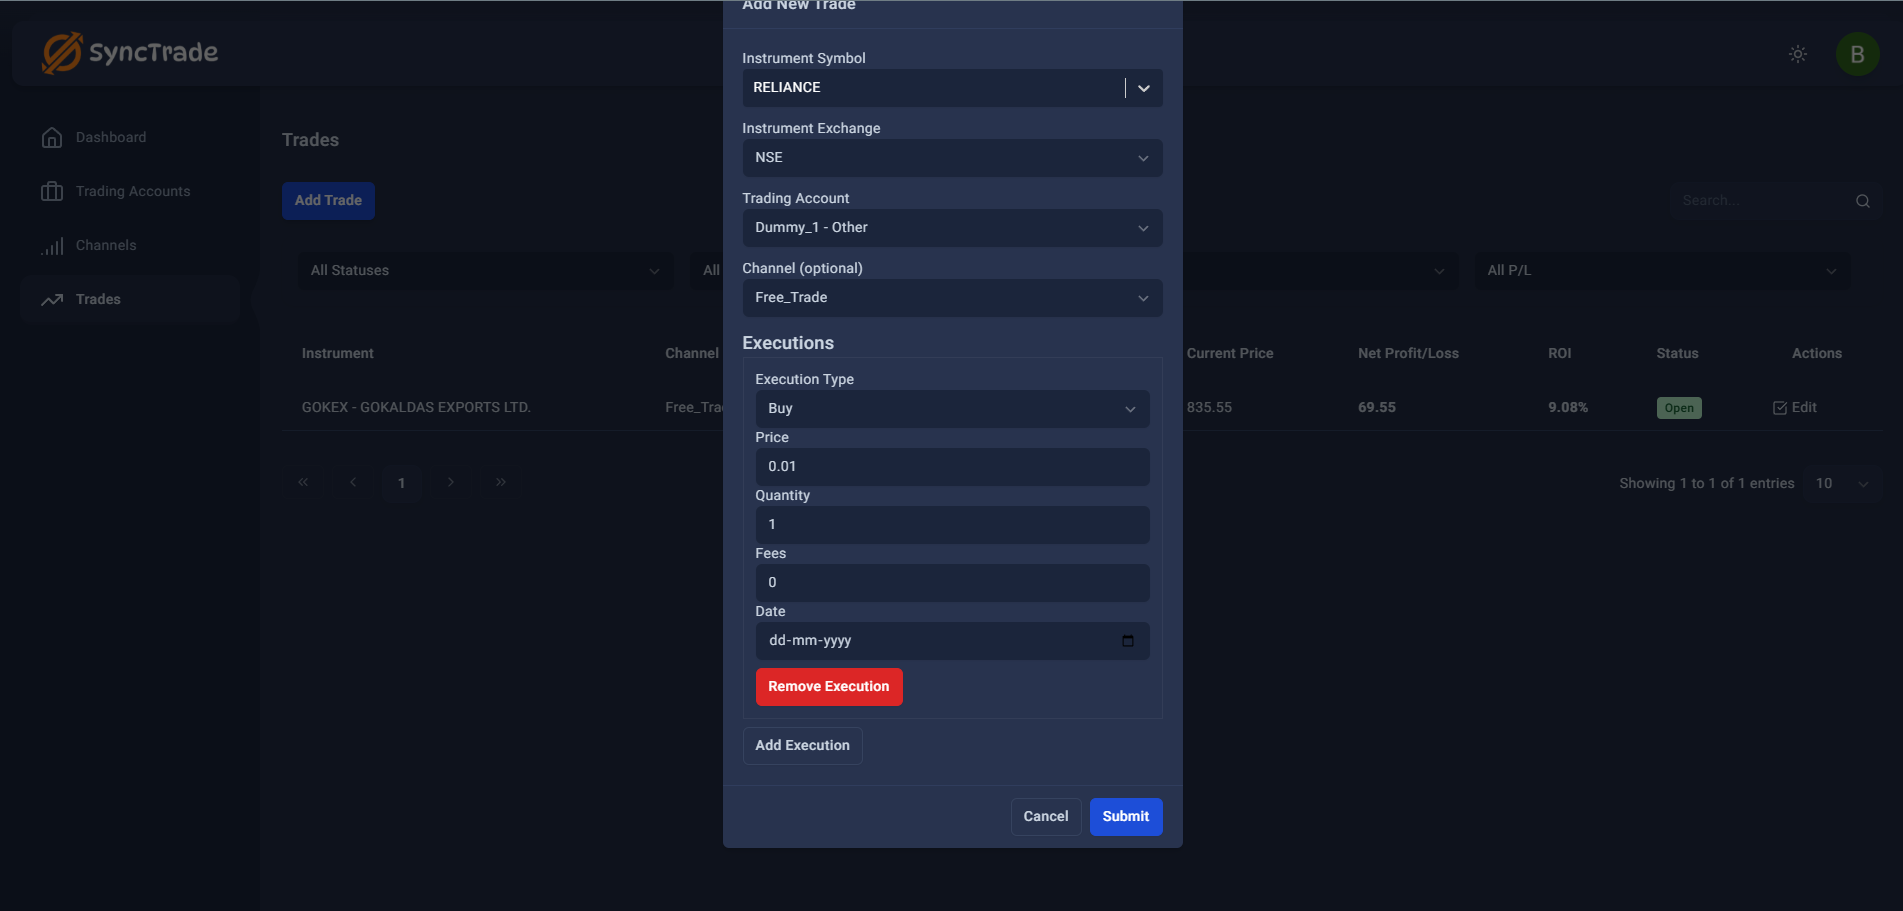This screenshot has height=911, width=1903.
Task: Click the red Remove Execution button
Action: (828, 687)
